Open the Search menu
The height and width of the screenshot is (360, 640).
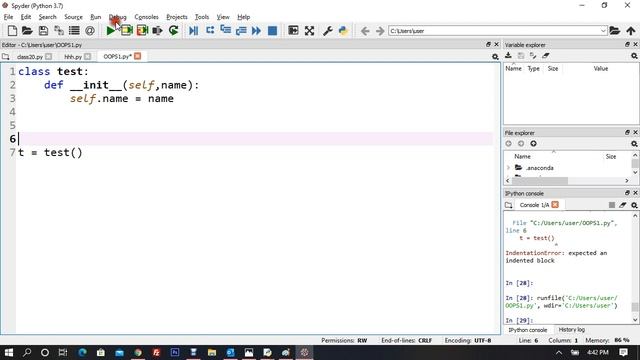tap(47, 17)
